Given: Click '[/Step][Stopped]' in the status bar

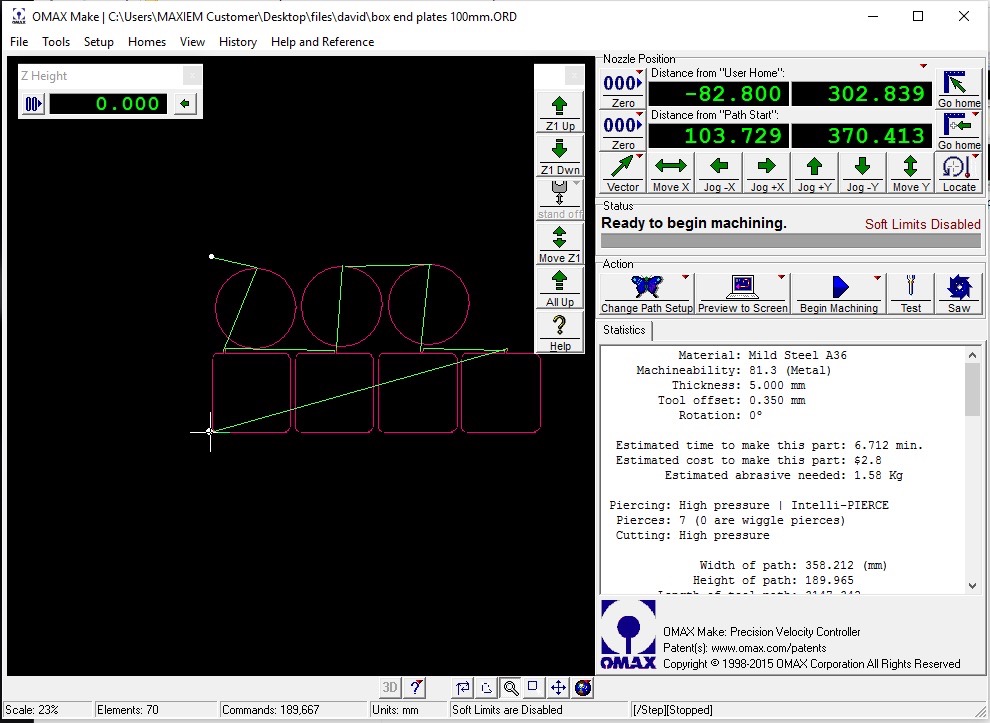Looking at the screenshot, I should pyautogui.click(x=673, y=710).
